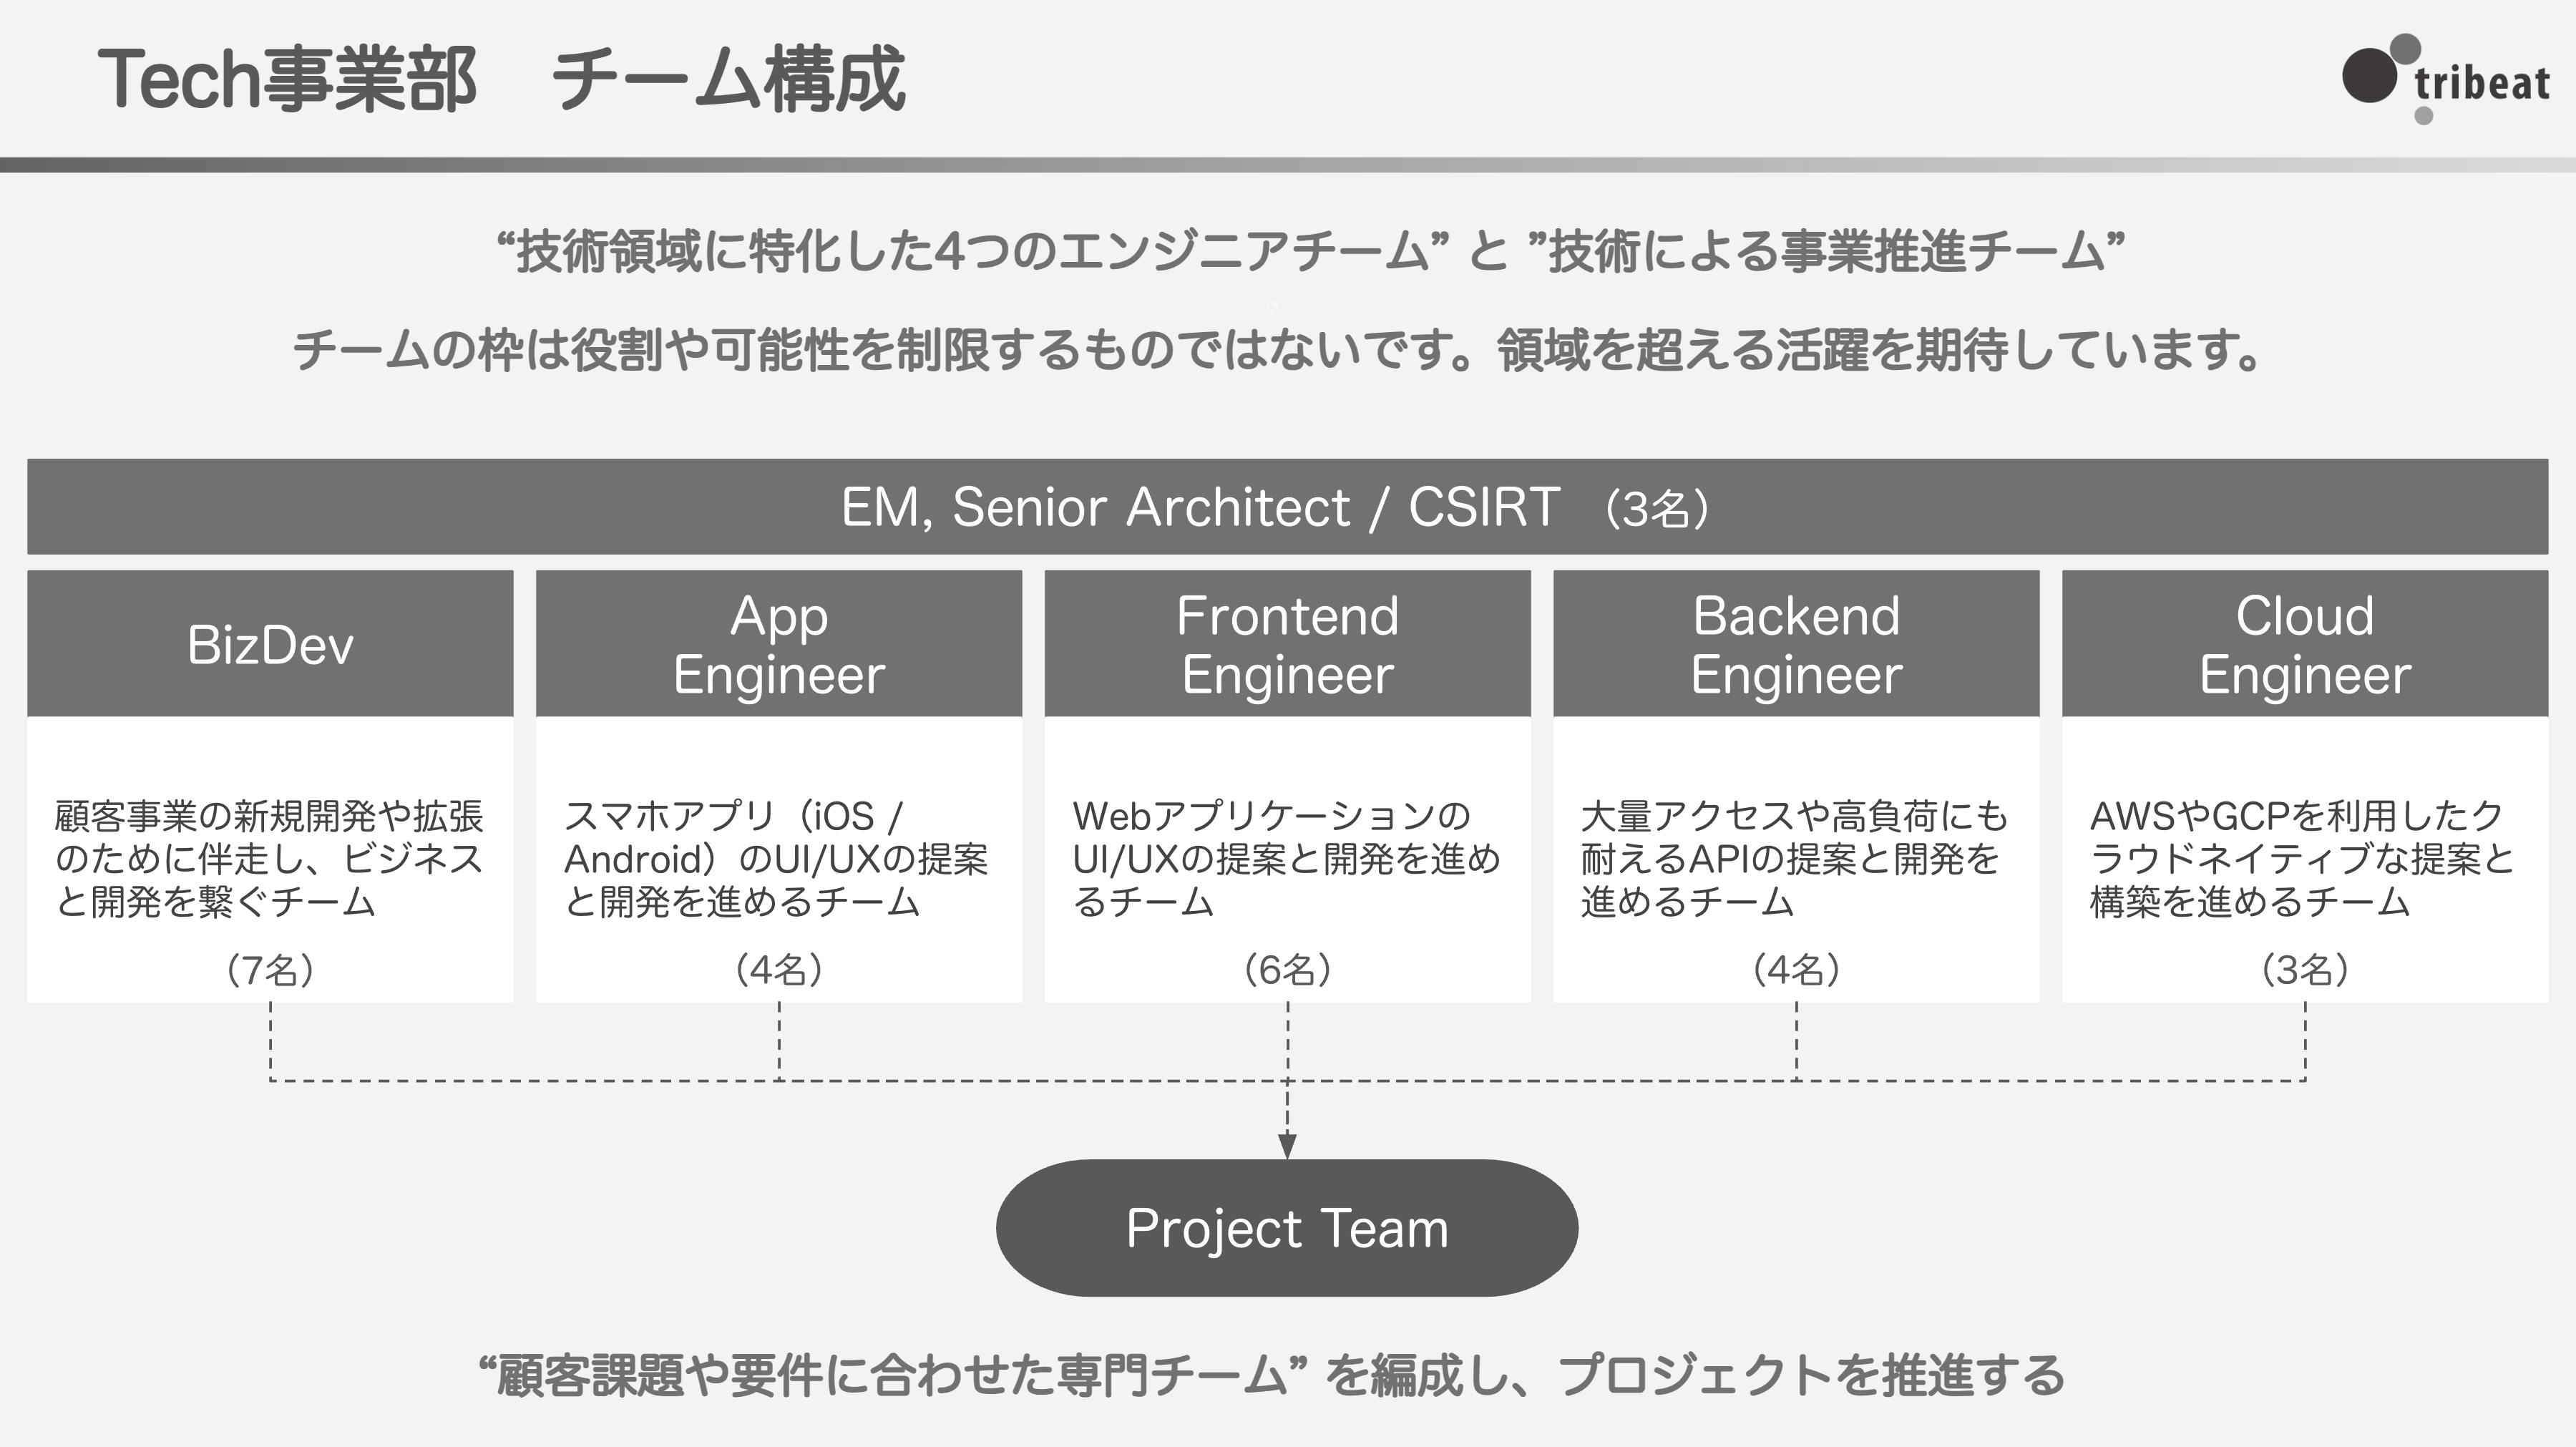The height and width of the screenshot is (1447, 2576).
Task: Click the Project Team pill shape
Action: (1287, 1228)
